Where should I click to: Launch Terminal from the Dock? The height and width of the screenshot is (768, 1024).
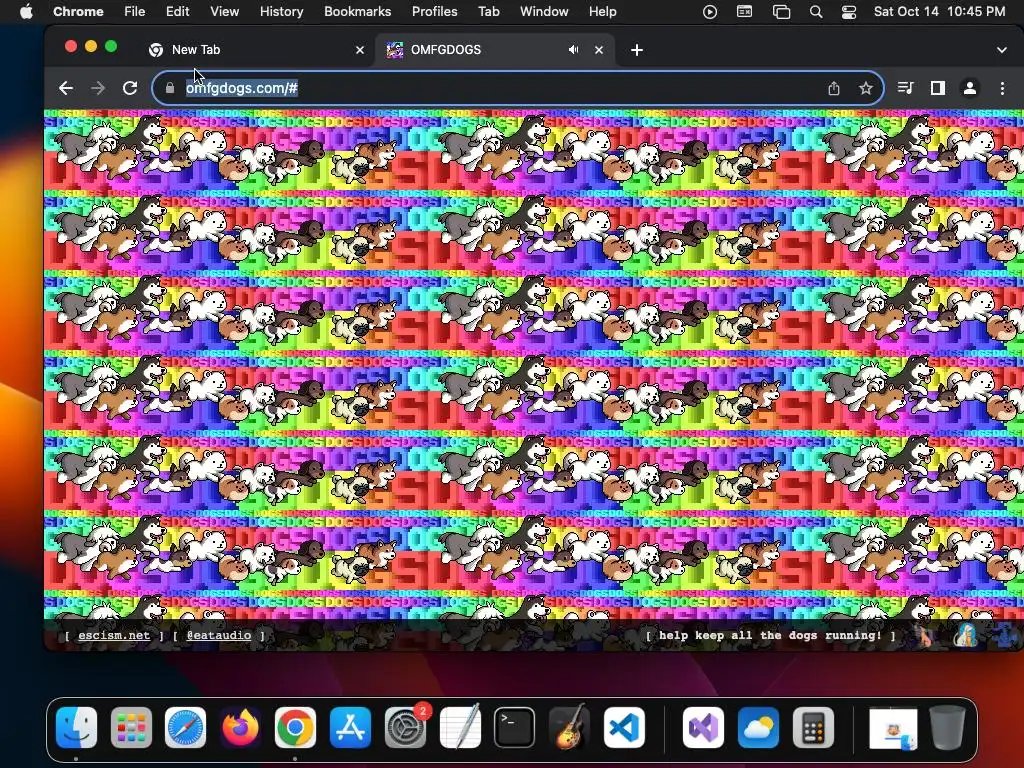[515, 728]
